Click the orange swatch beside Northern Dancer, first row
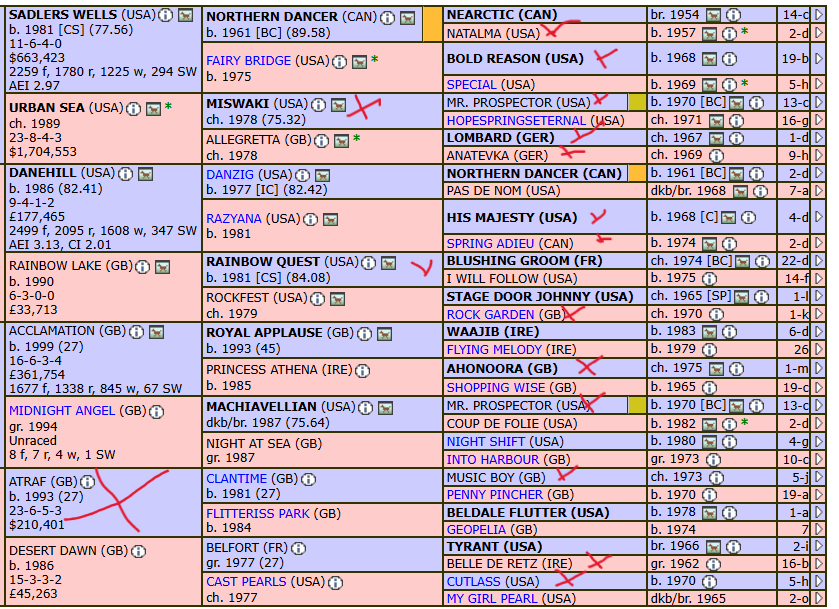839x609 pixels. coord(431,24)
